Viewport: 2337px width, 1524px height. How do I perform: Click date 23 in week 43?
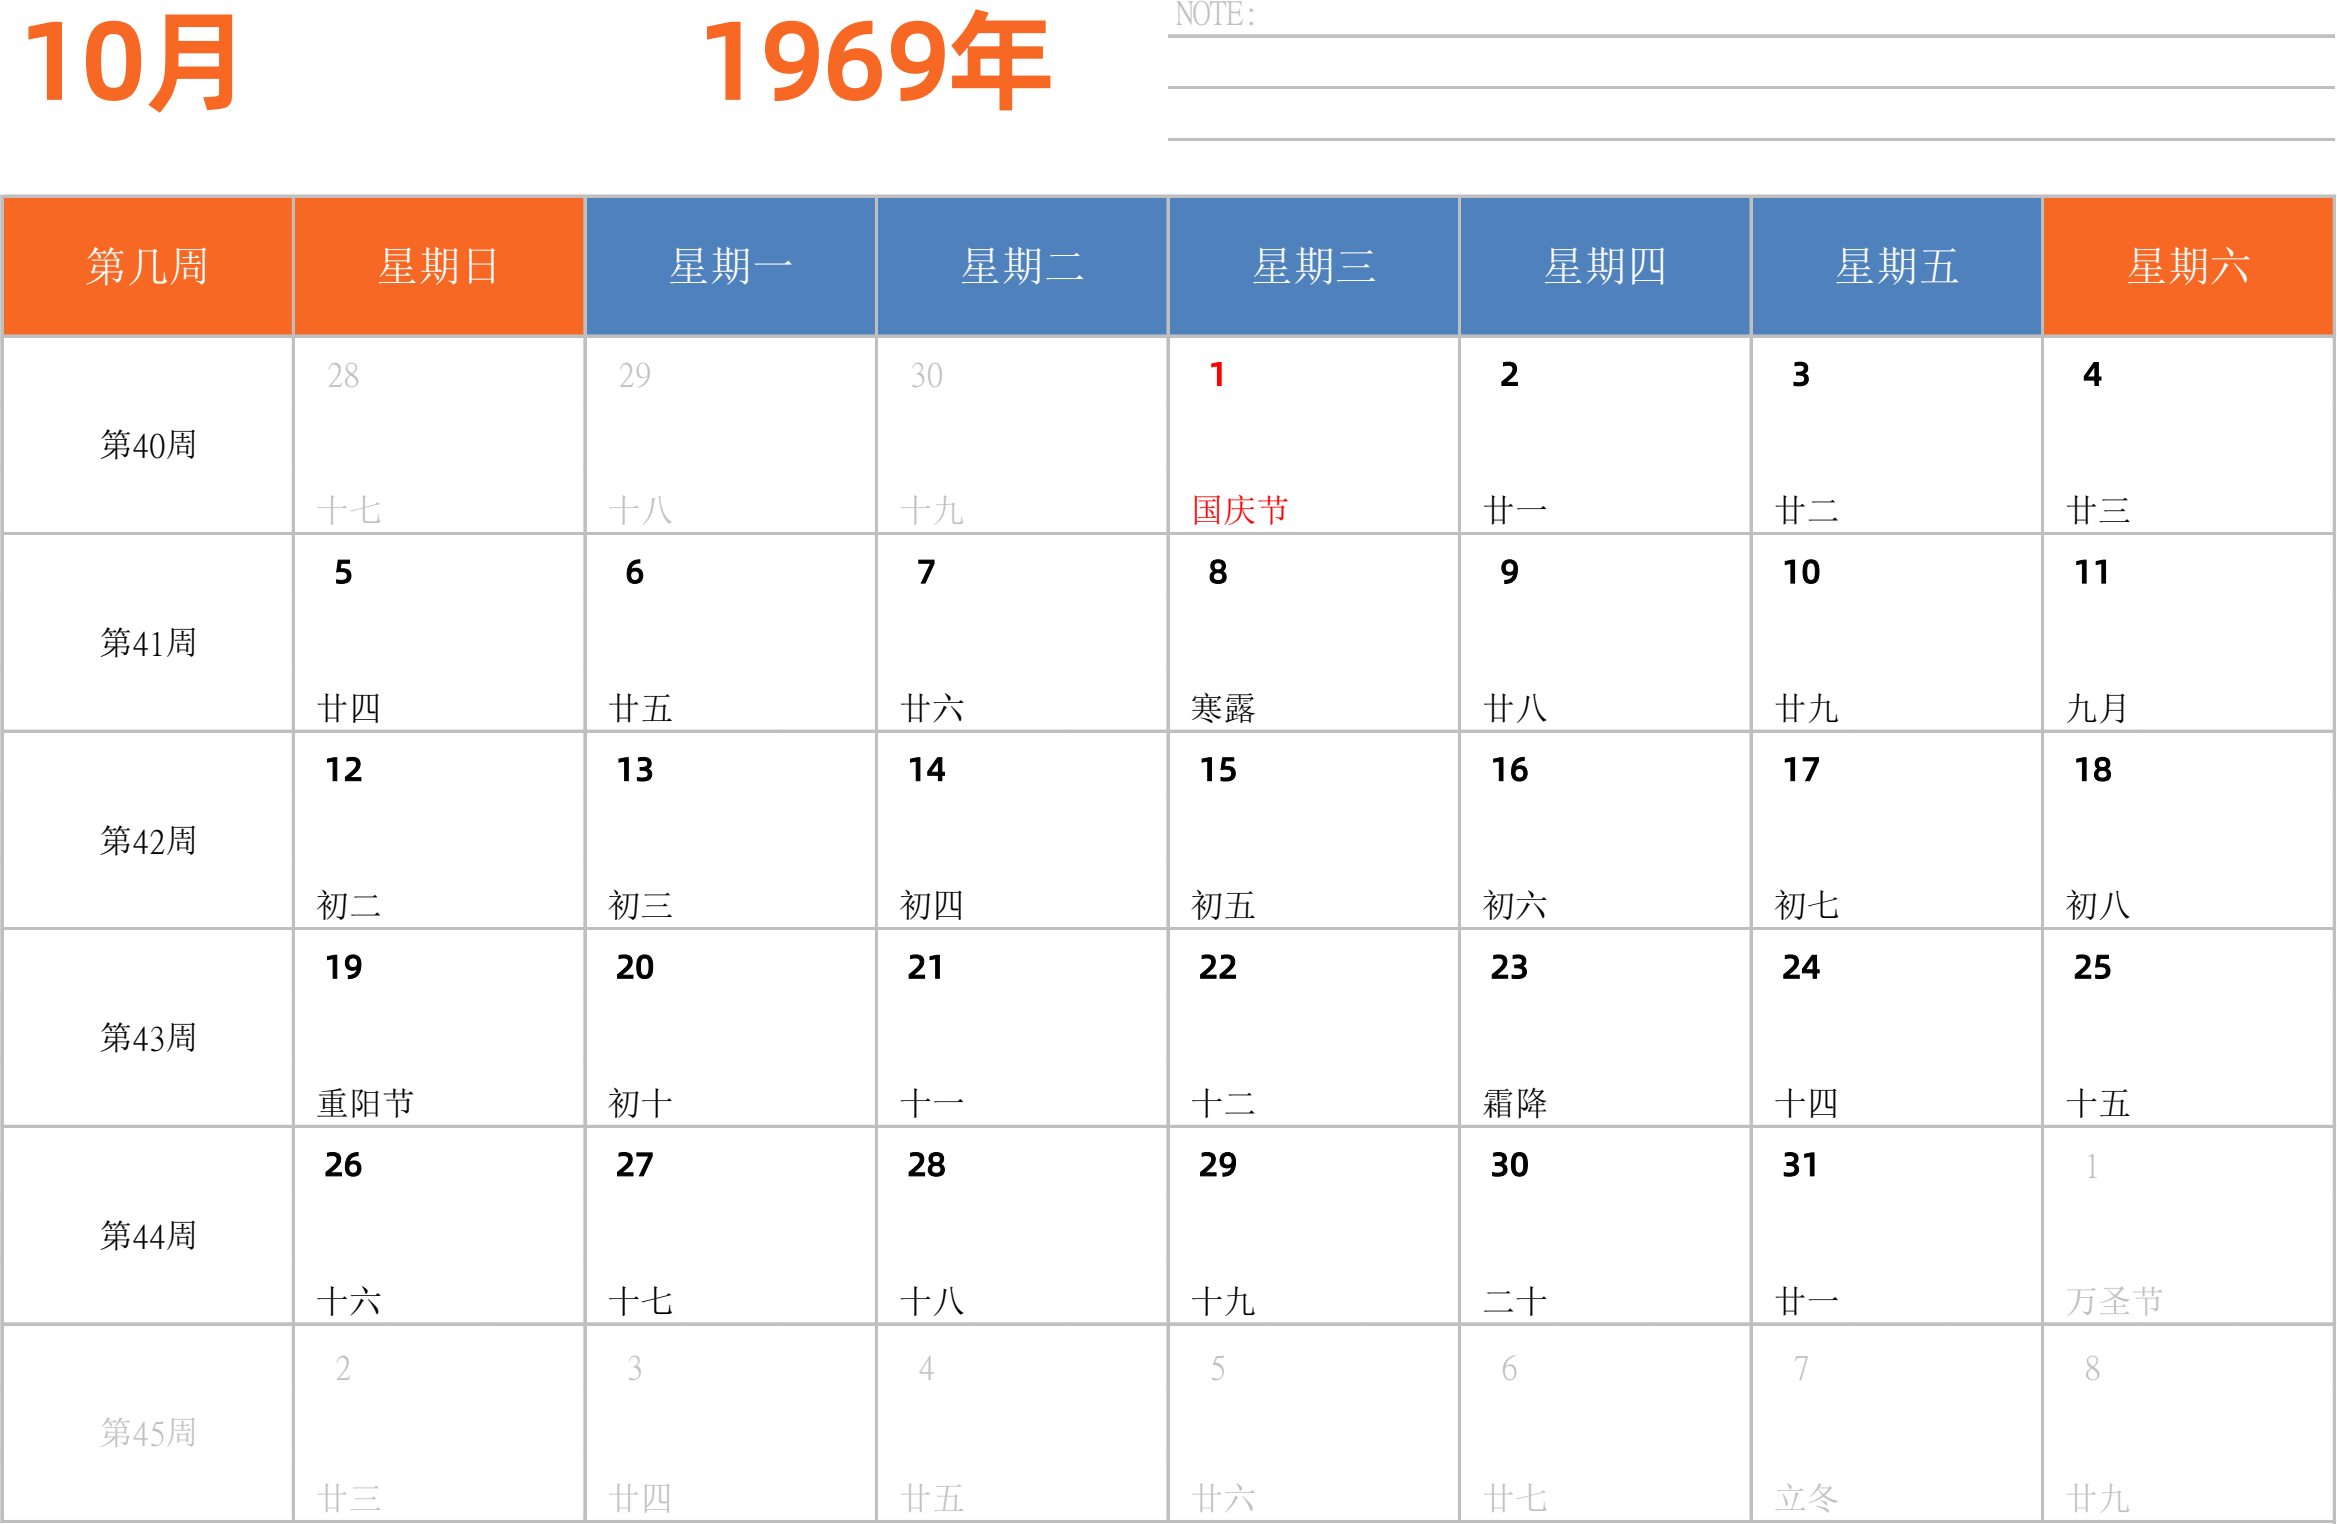click(1509, 968)
